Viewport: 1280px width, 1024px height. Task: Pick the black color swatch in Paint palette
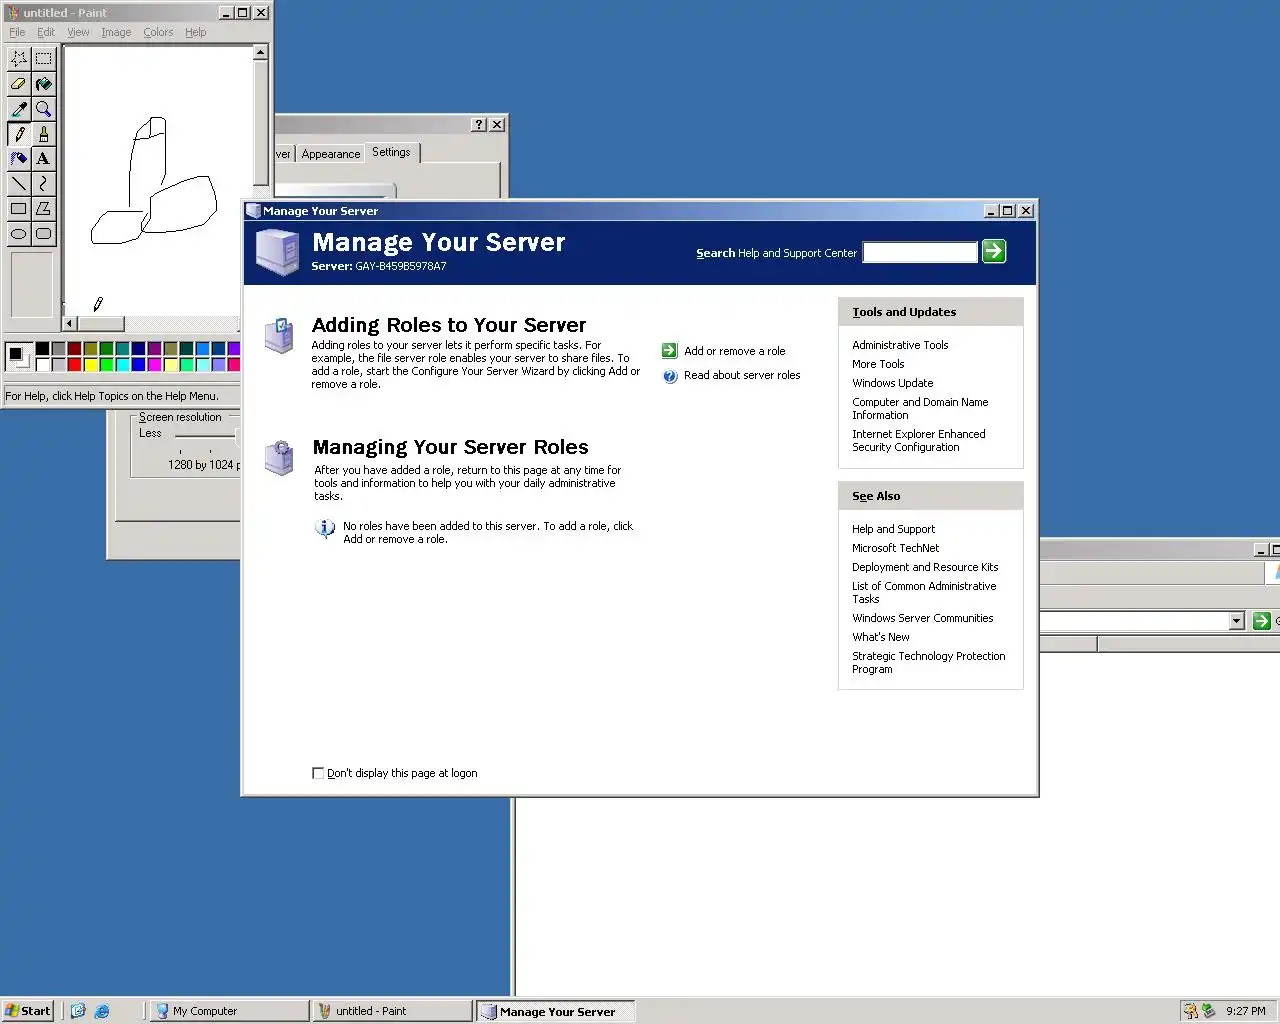42,348
